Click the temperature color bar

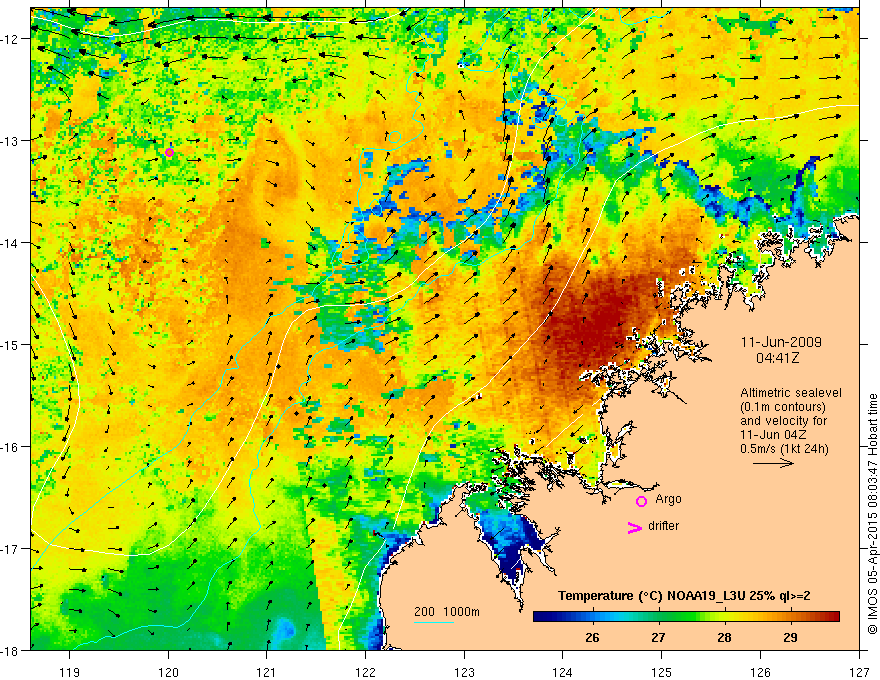click(x=686, y=617)
